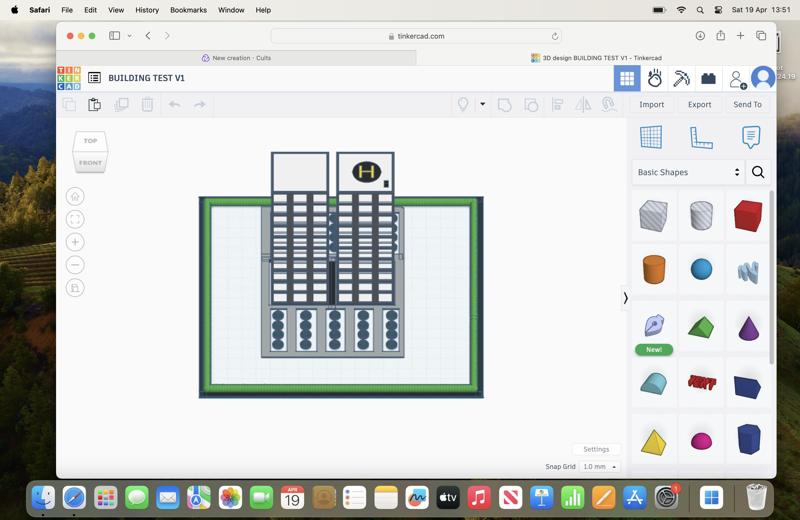Select the Ruler tool
Viewport: 800px width, 520px height.
[x=701, y=137]
